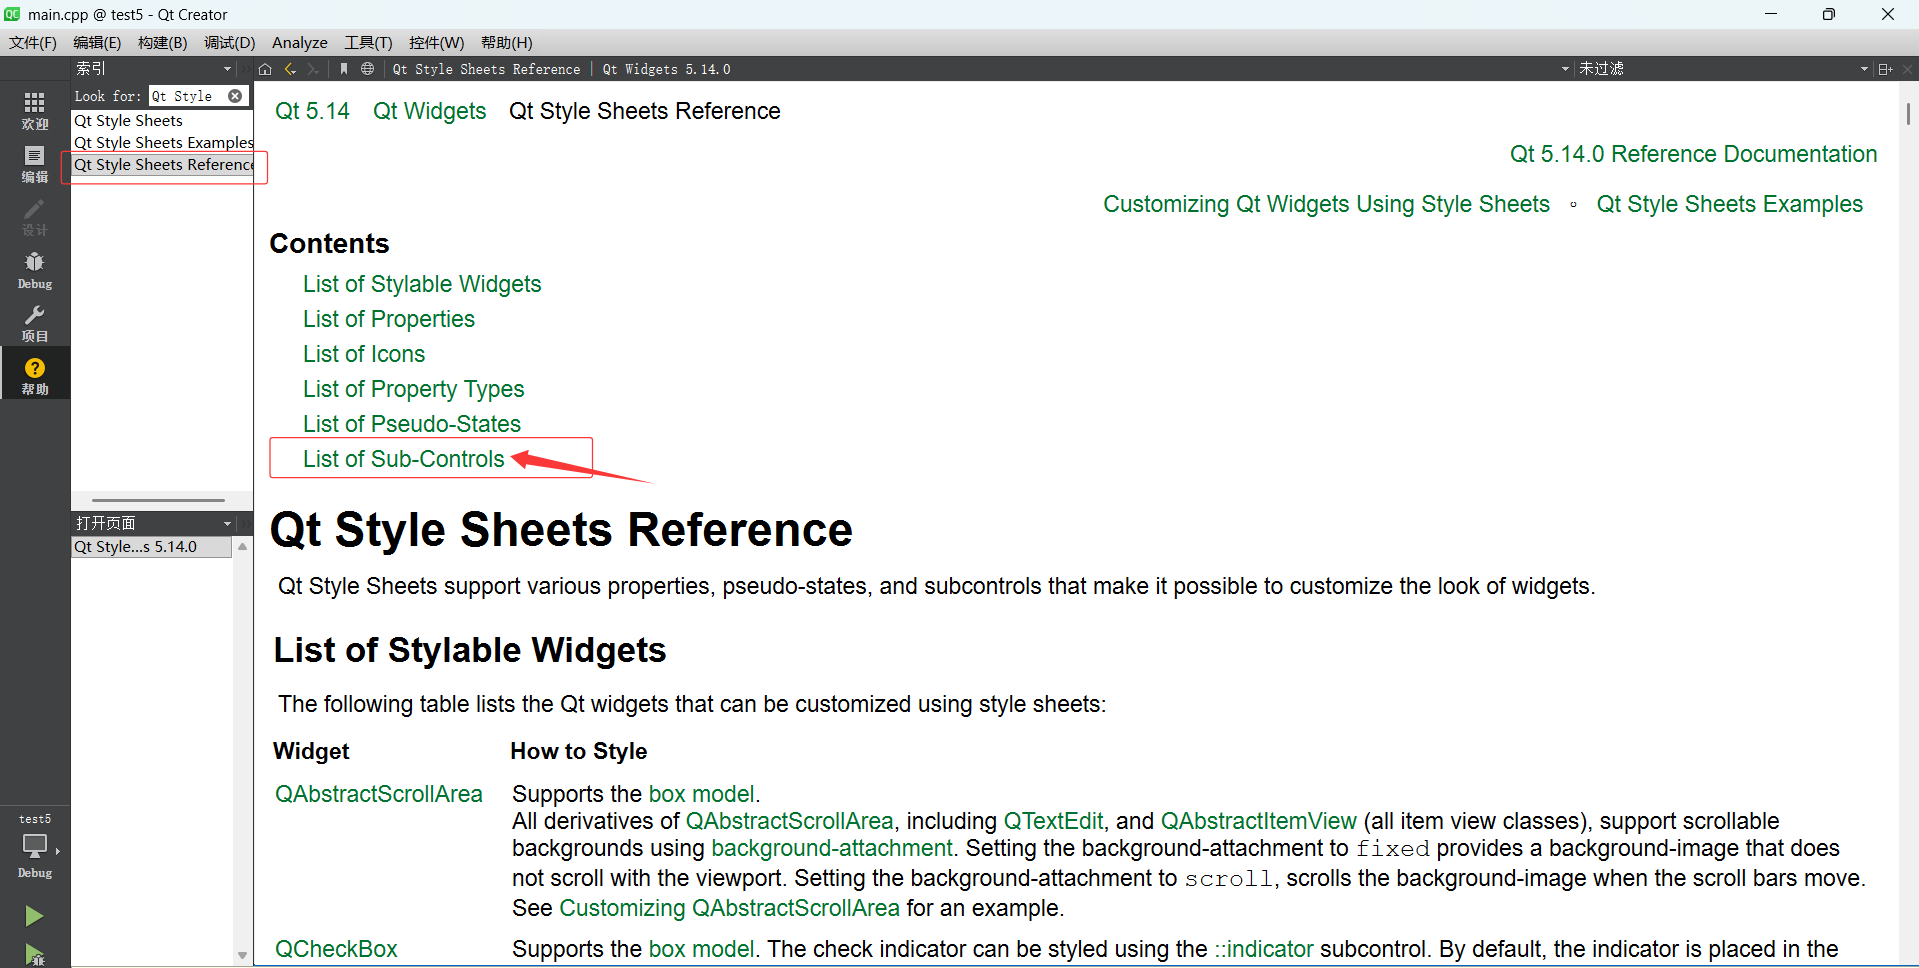Open the QTextEdit link
The height and width of the screenshot is (968, 1919).
(x=1053, y=821)
